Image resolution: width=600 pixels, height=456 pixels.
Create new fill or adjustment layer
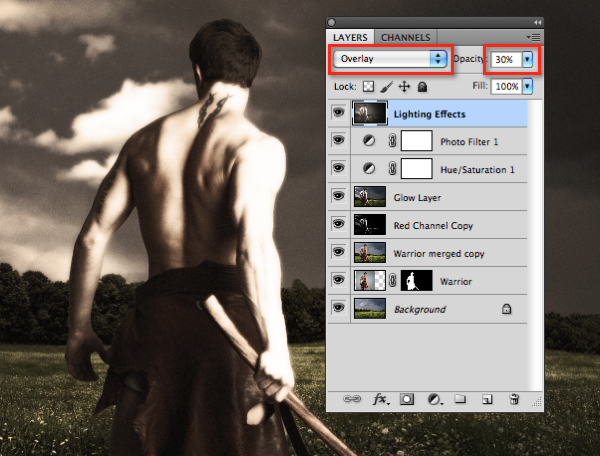pos(434,399)
